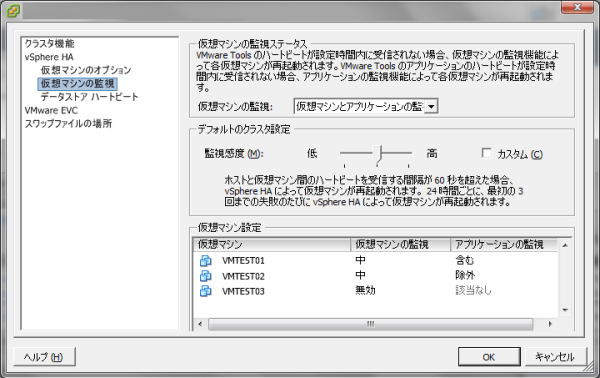Click the horizontal scrollbar left arrow
The height and width of the screenshot is (378, 600).
(200, 324)
